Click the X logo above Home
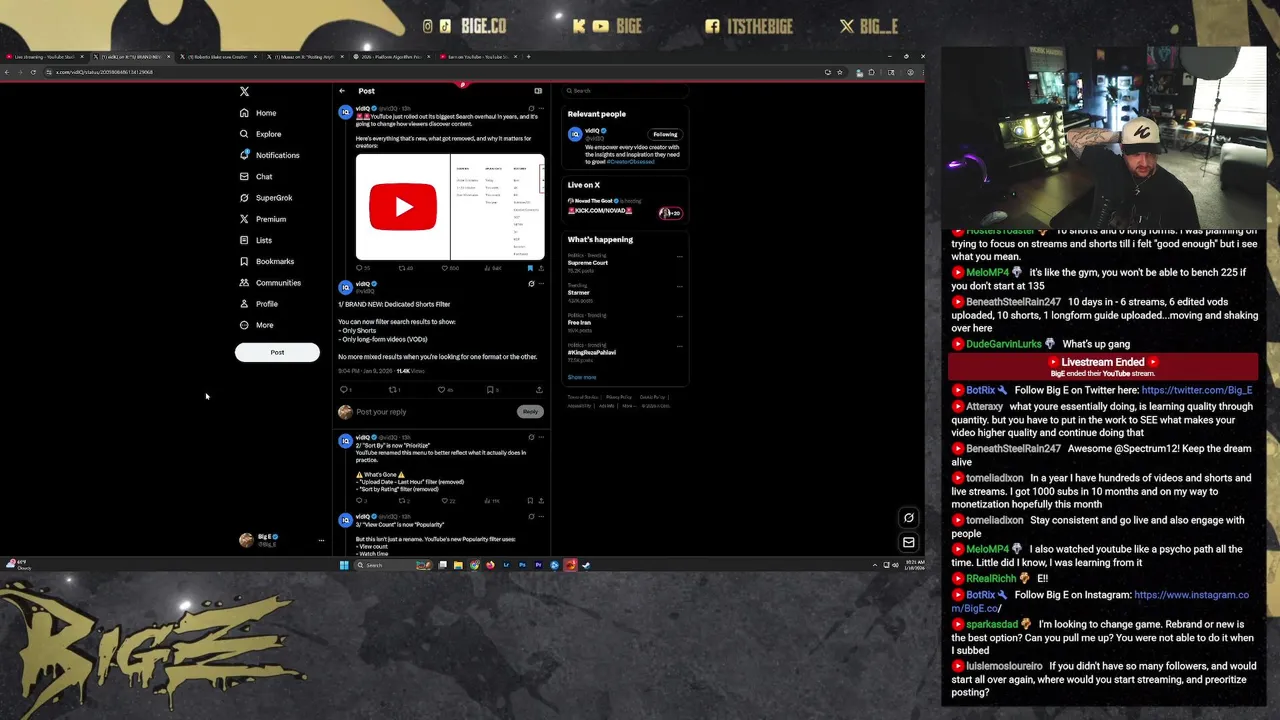 point(244,91)
